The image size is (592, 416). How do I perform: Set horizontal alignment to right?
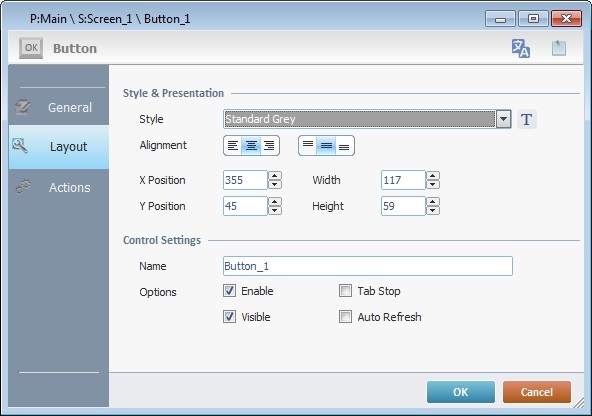tap(269, 146)
